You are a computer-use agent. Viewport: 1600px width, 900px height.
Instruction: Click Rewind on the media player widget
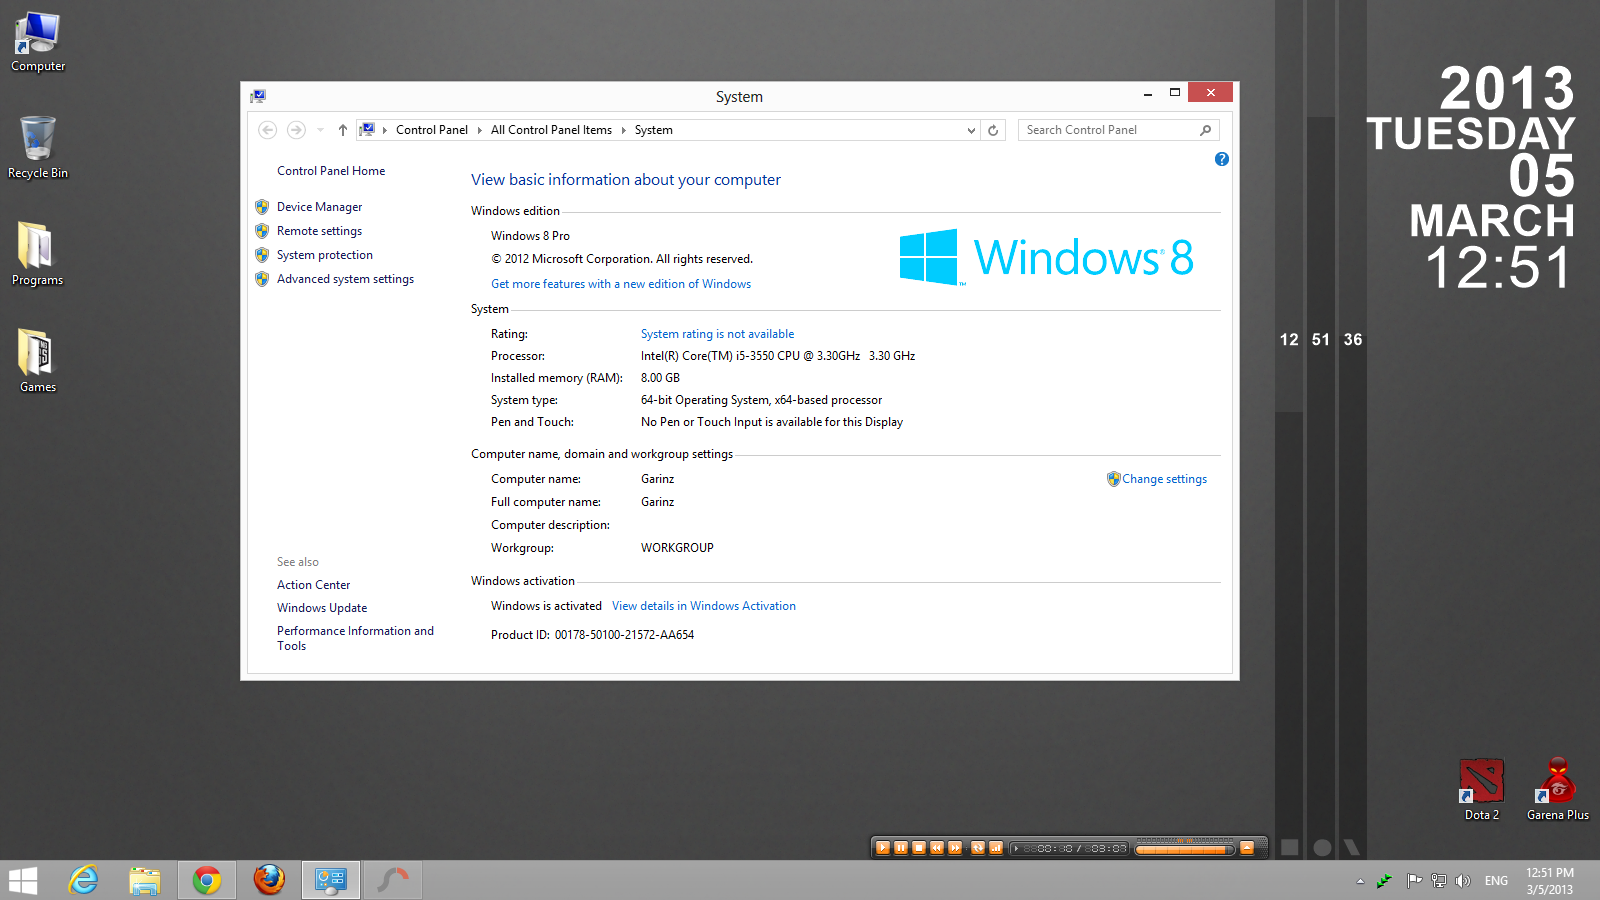[936, 848]
